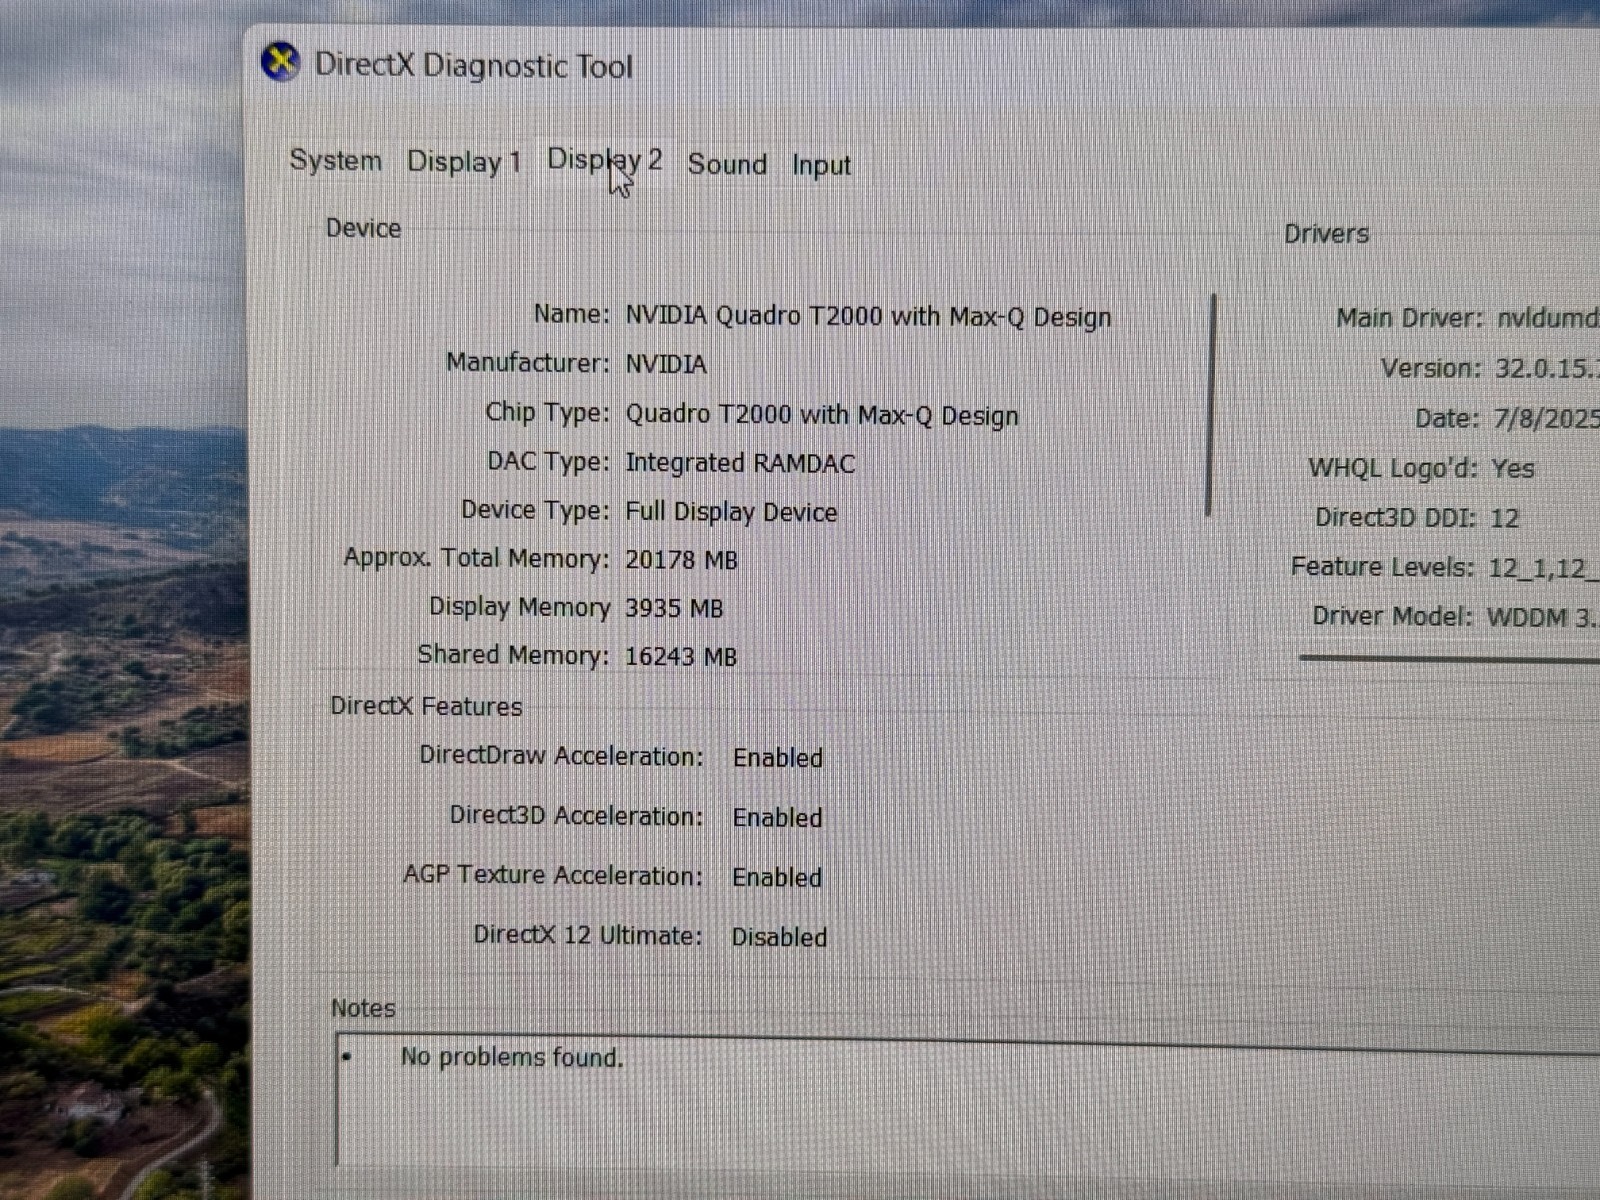Click the total memory value '20178 MB'
Screen dimensions: 1600x1200
pyautogui.click(x=681, y=560)
